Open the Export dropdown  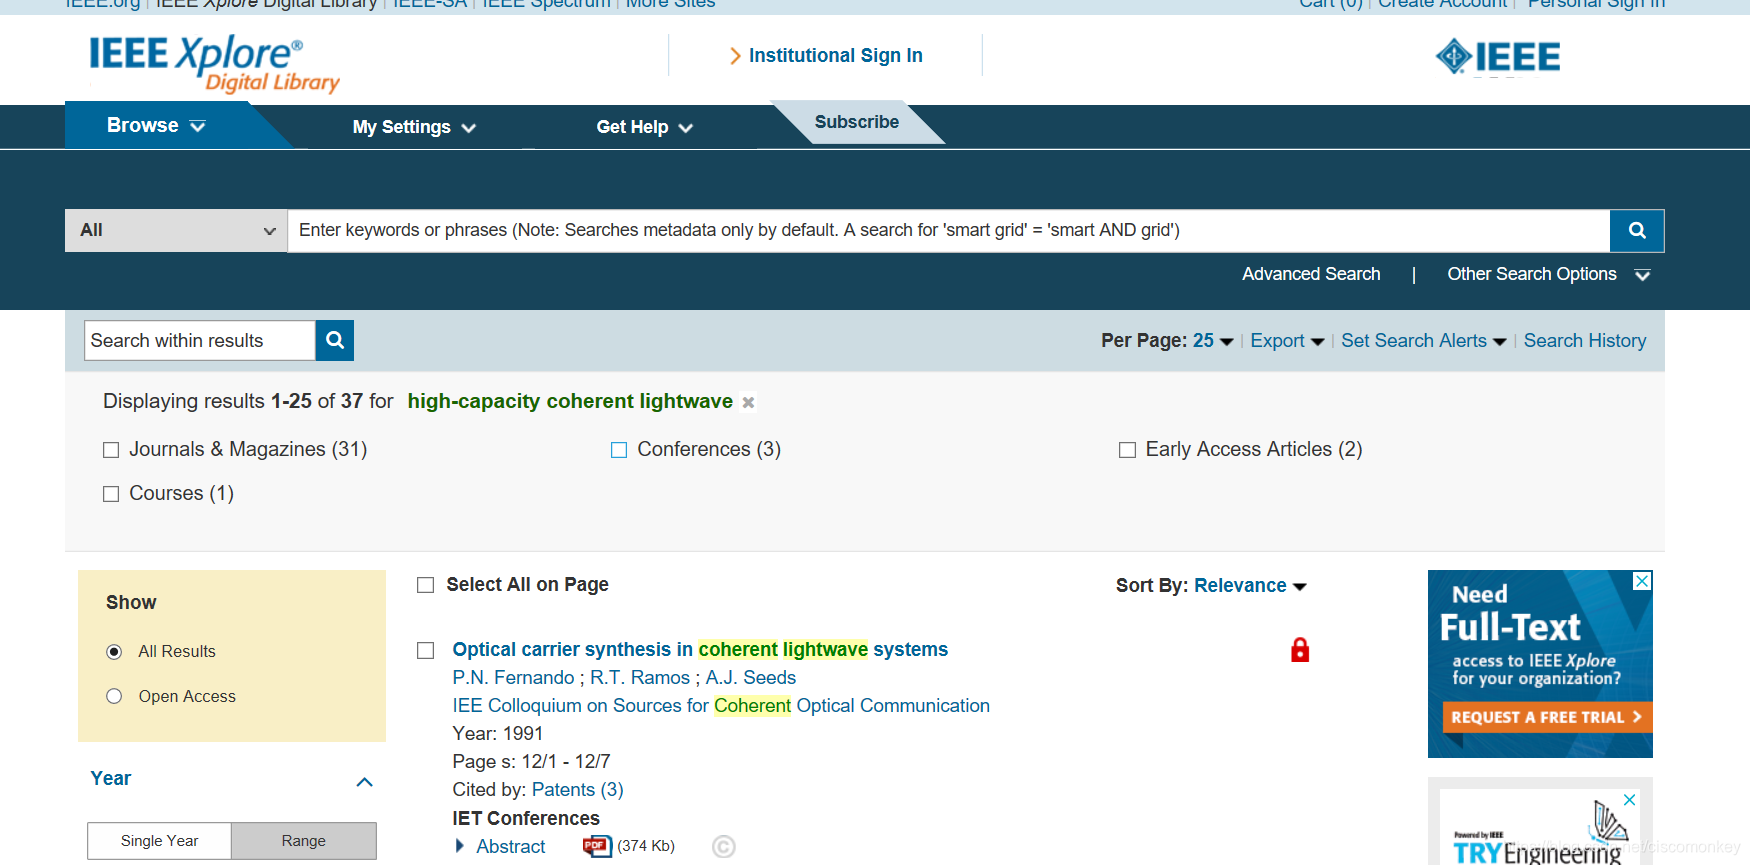(x=1287, y=341)
